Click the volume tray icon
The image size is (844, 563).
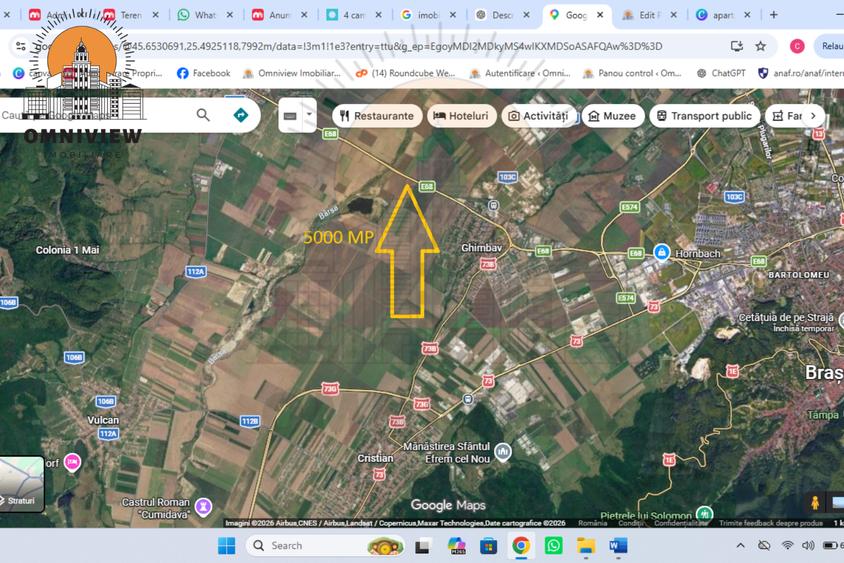click(x=808, y=546)
